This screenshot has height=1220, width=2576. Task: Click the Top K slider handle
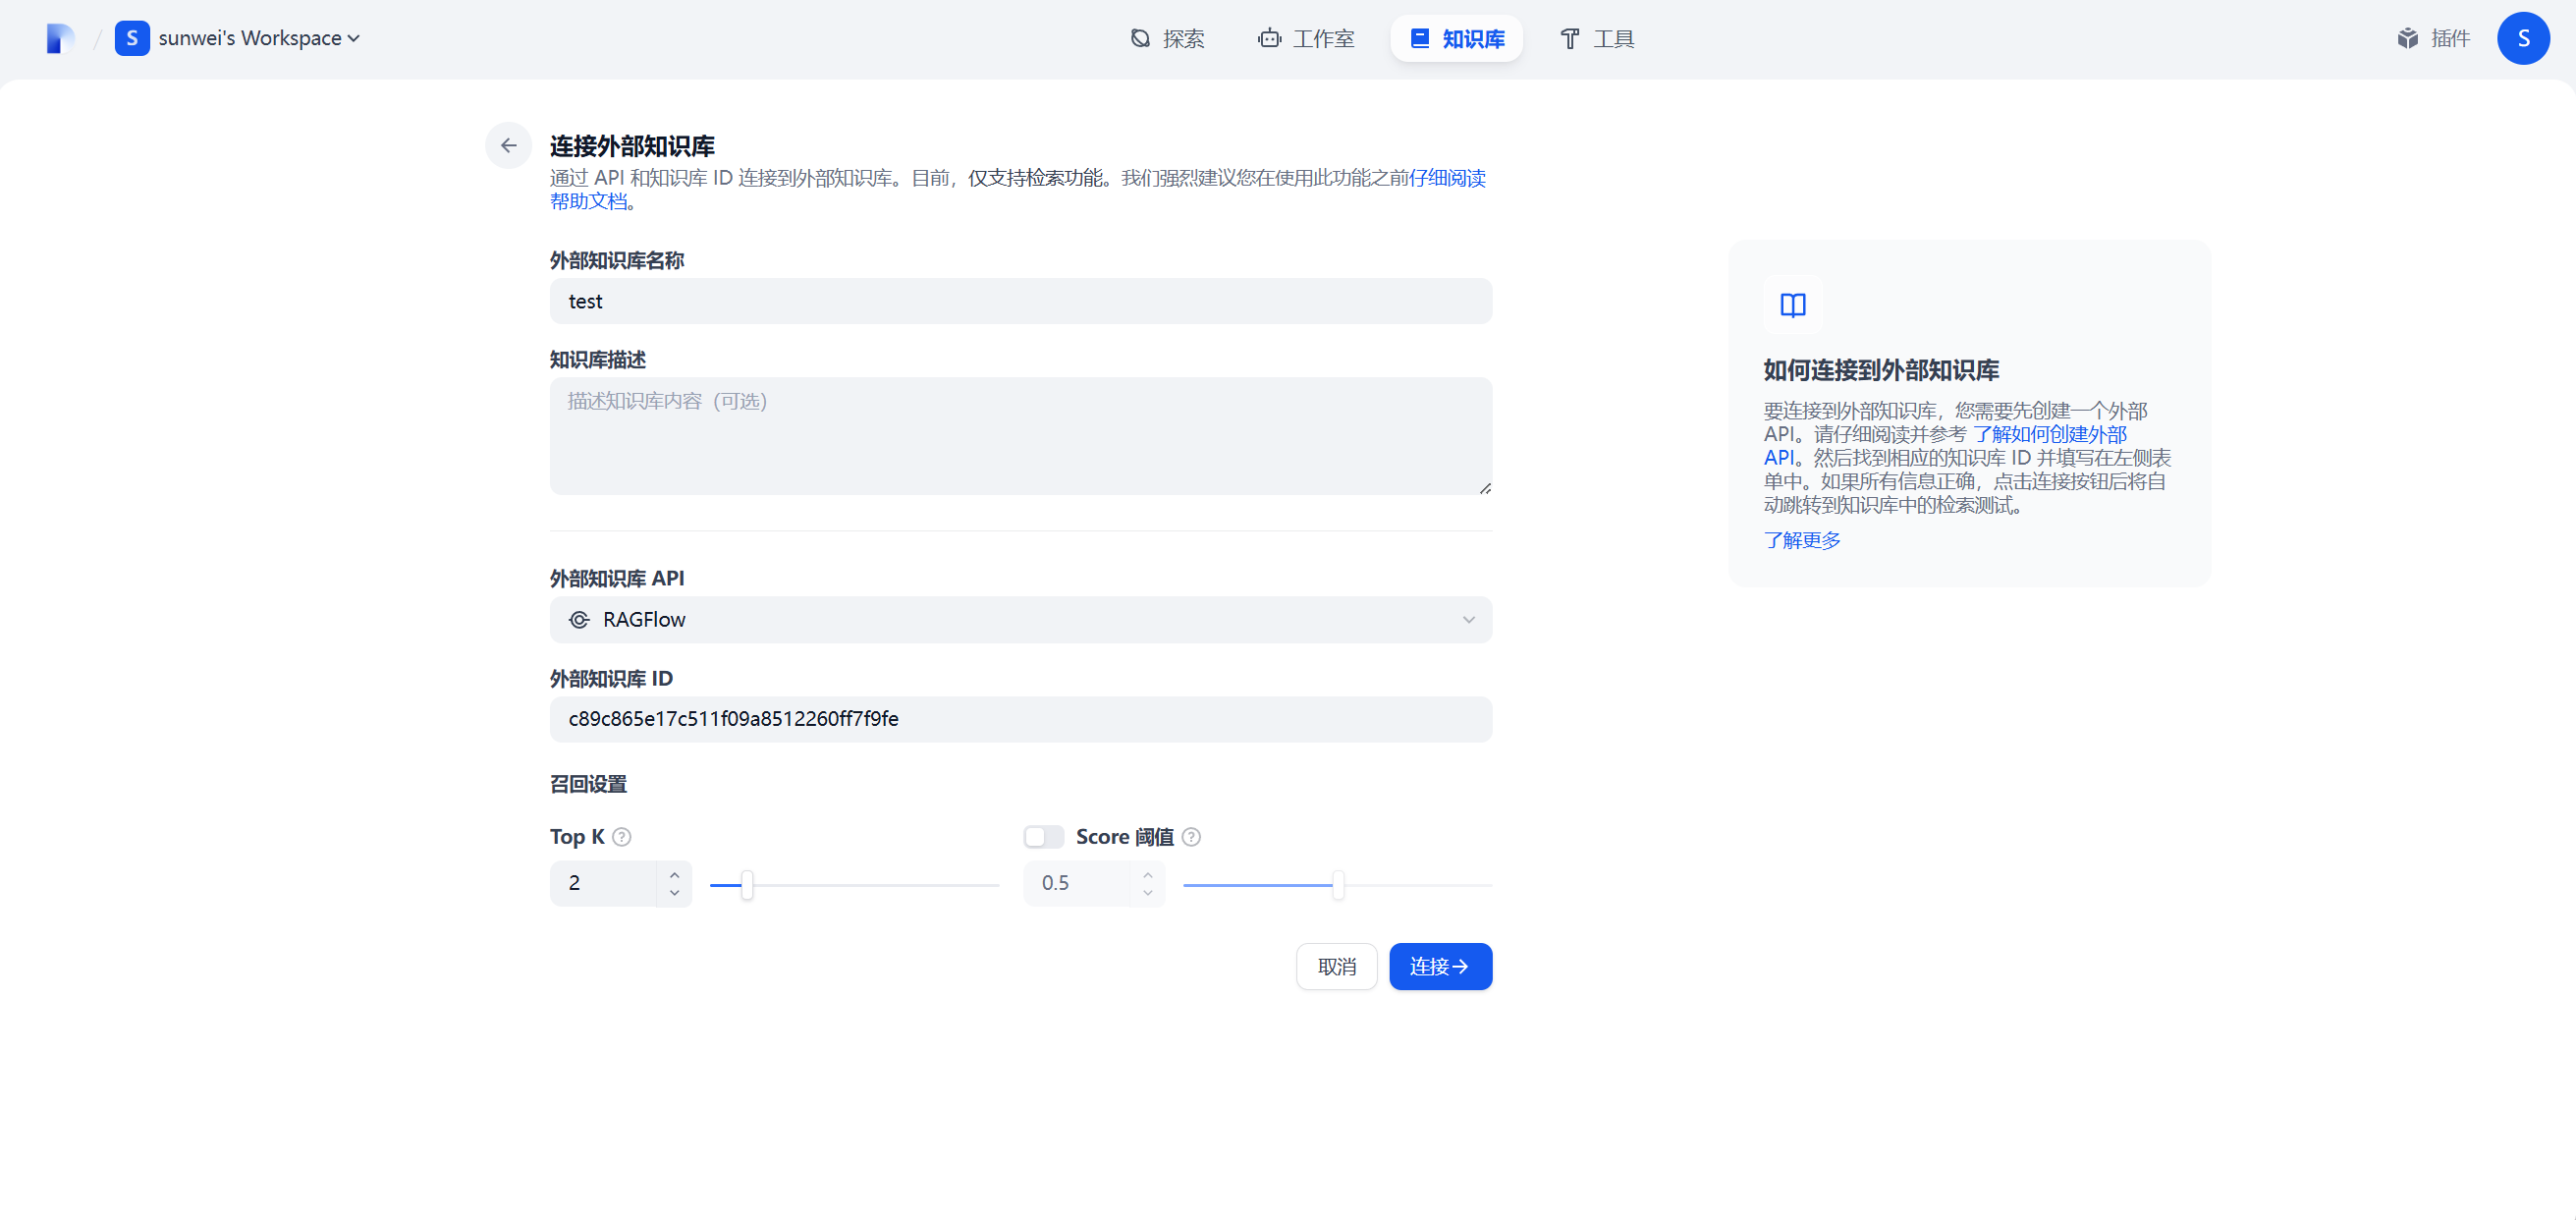point(747,885)
